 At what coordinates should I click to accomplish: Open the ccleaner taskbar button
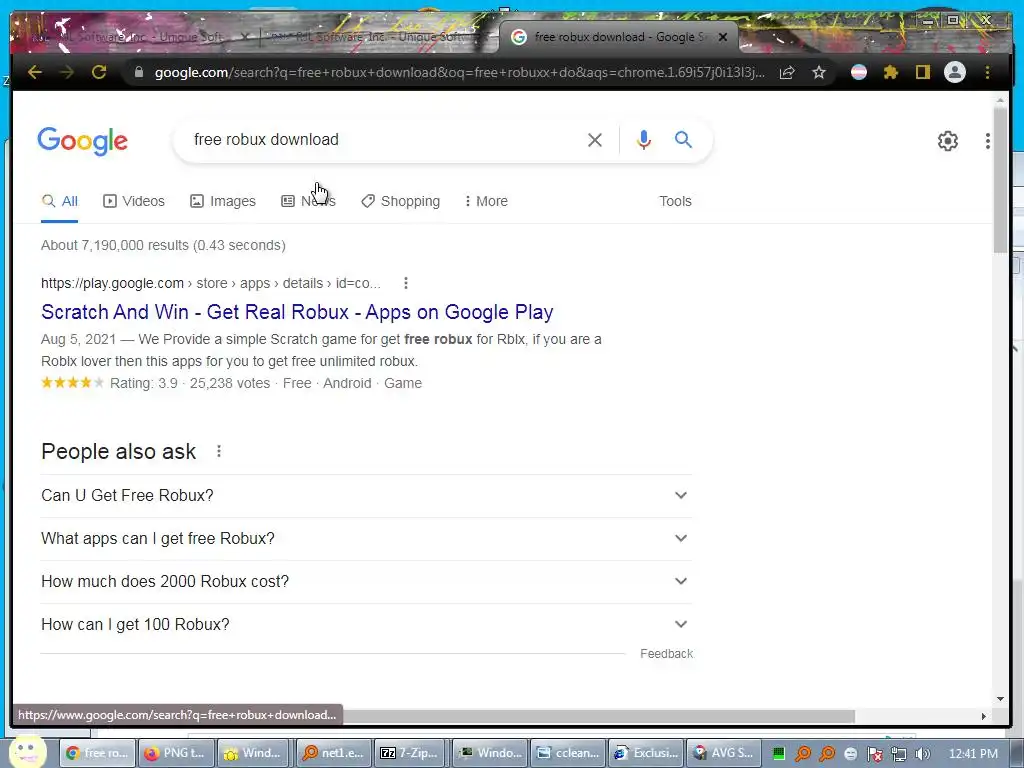568,753
